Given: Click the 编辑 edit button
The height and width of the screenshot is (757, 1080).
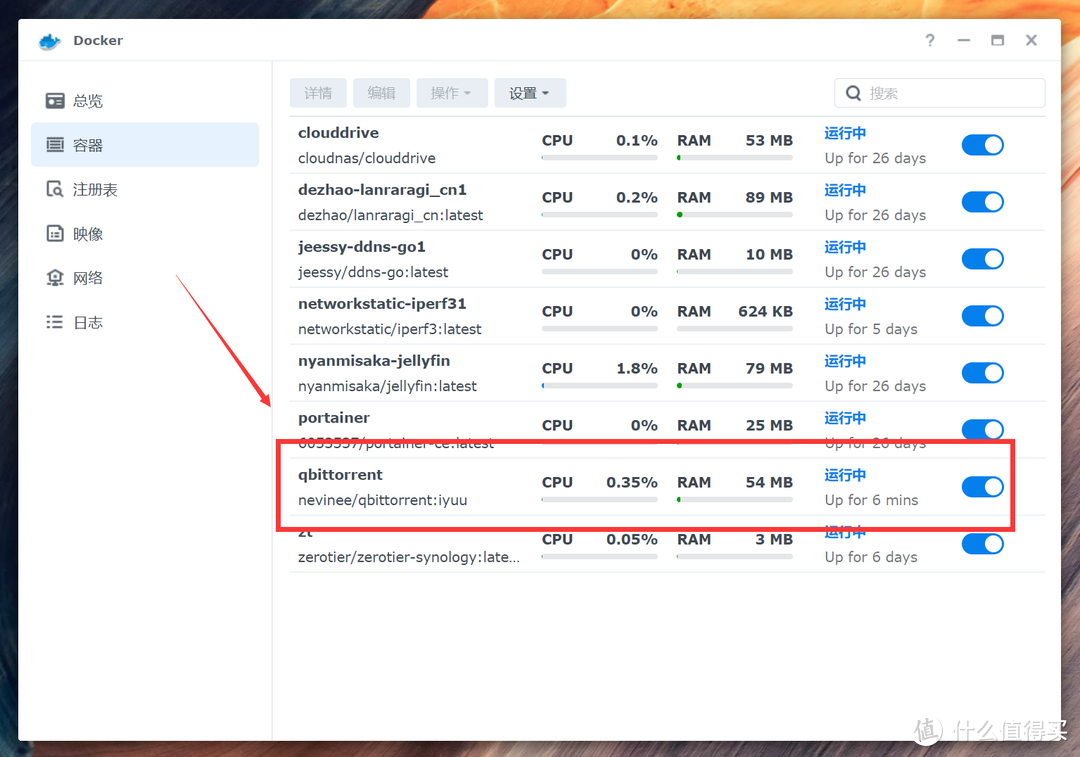Looking at the screenshot, I should click(x=382, y=93).
